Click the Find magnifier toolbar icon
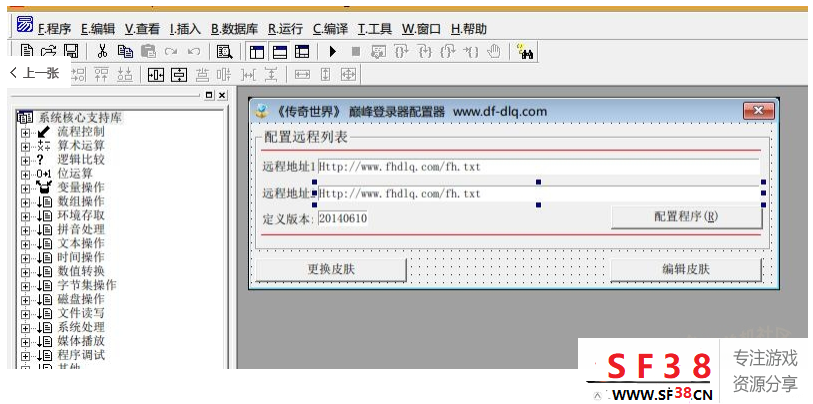813x404 pixels. 225,52
